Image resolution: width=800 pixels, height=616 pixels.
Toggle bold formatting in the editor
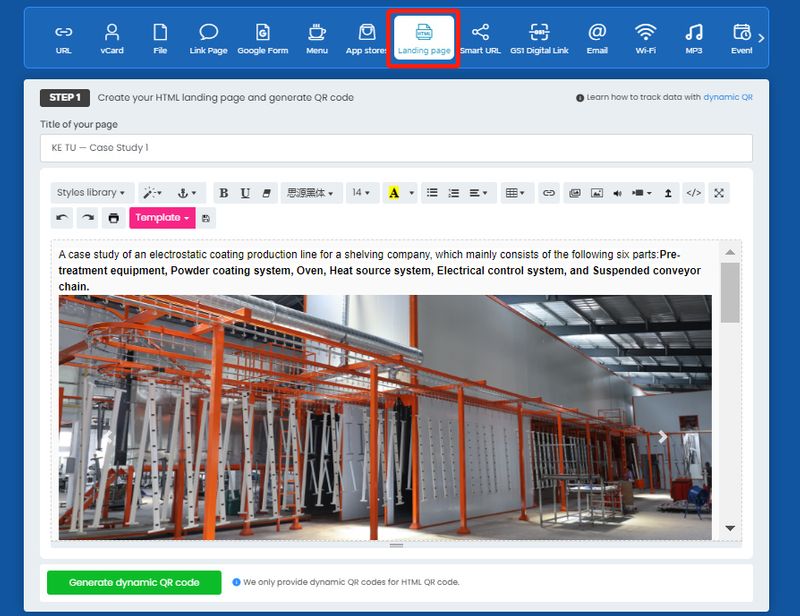(x=223, y=193)
